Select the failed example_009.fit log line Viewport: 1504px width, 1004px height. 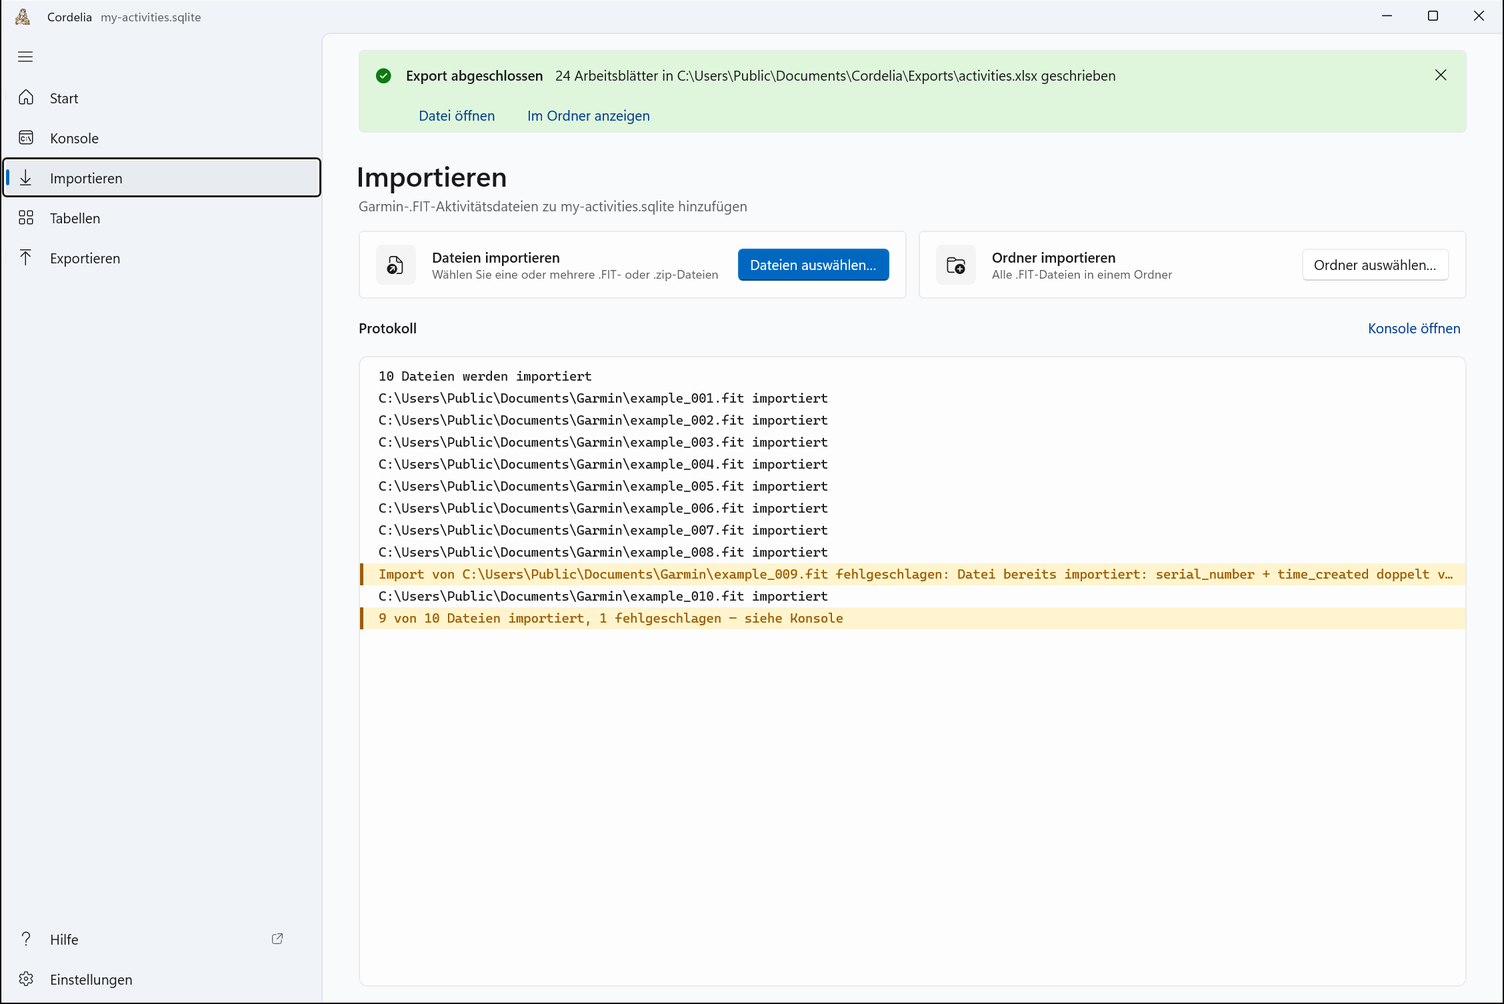pyautogui.click(x=913, y=574)
